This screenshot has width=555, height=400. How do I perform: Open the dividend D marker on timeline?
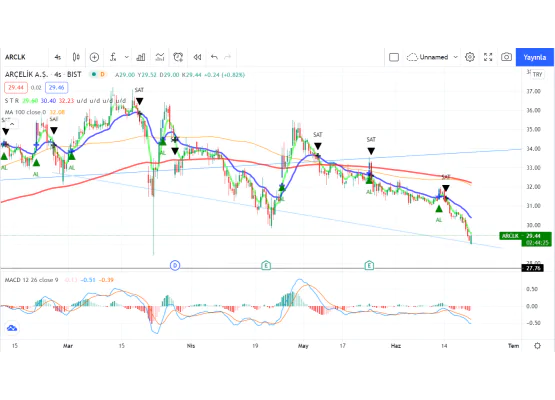pyautogui.click(x=175, y=265)
